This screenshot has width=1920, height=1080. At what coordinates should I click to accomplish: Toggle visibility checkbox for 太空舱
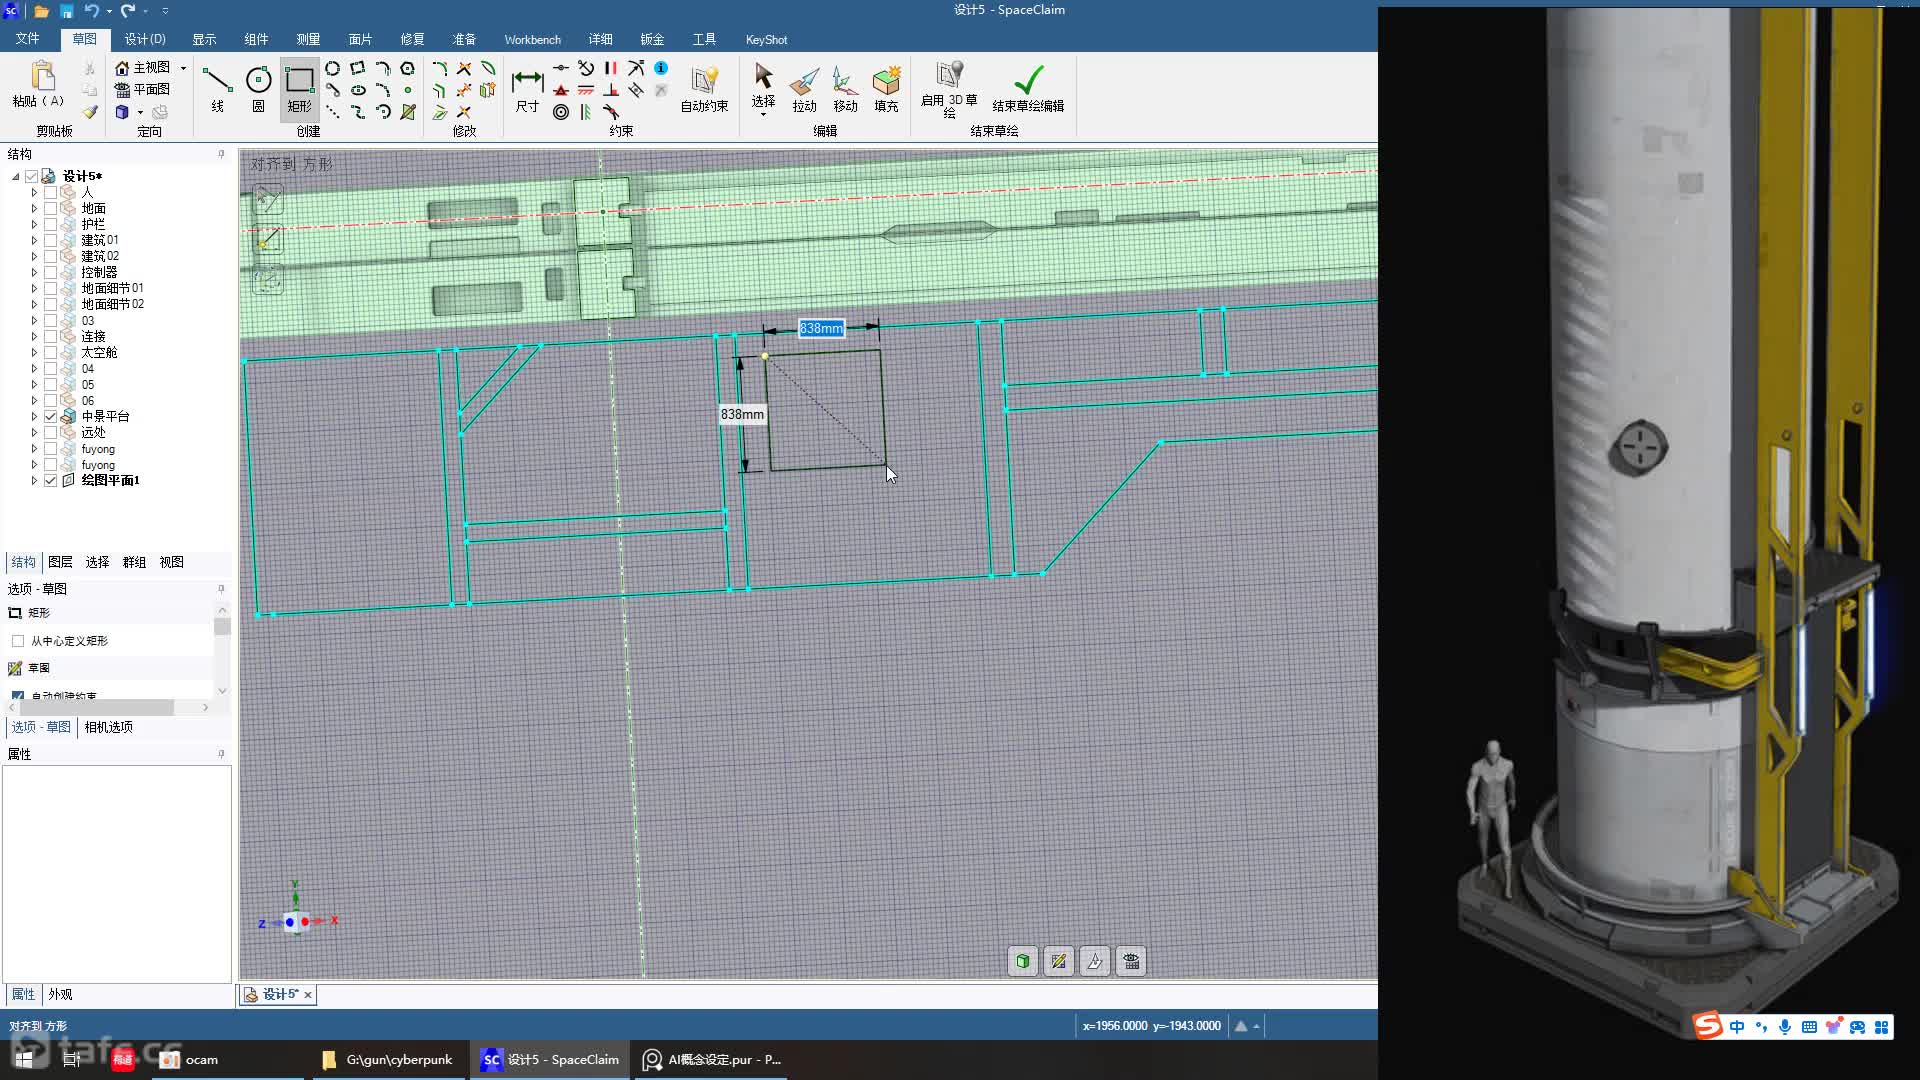click(50, 352)
